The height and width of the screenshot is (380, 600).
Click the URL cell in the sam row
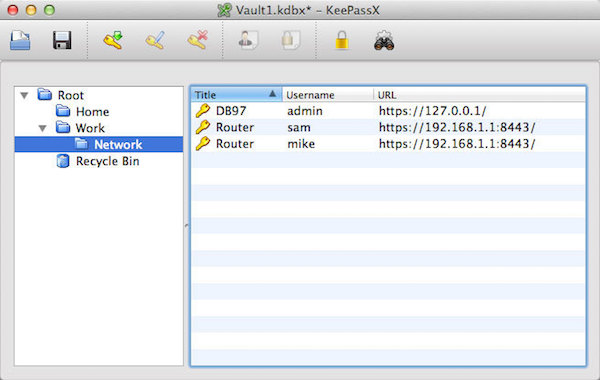coord(457,127)
